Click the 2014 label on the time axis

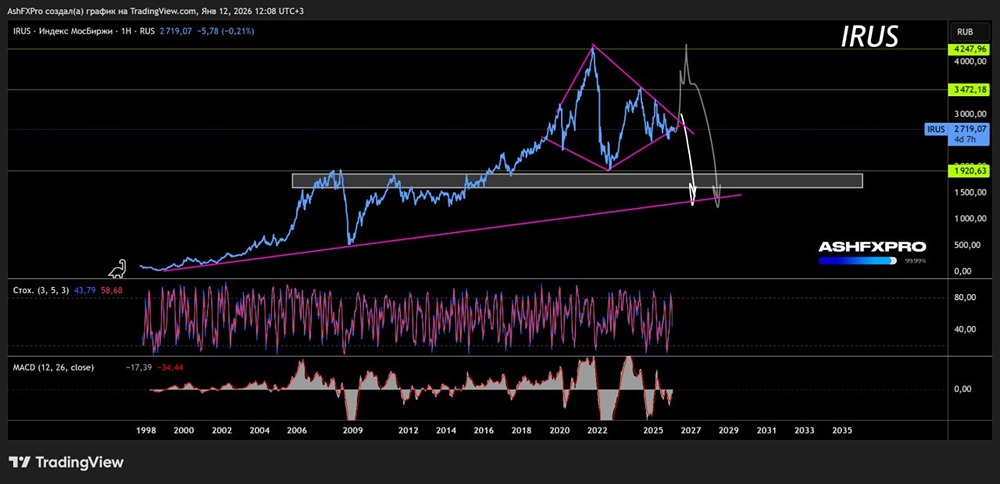click(446, 430)
